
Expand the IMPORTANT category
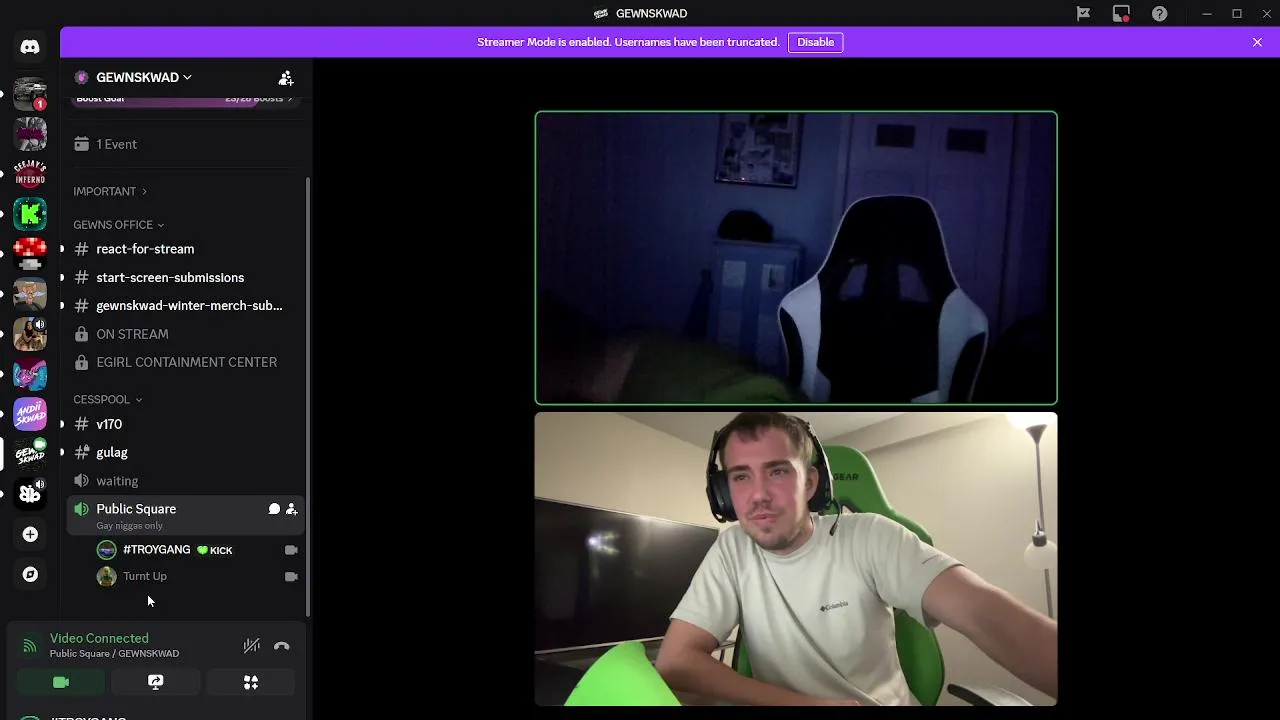pyautogui.click(x=110, y=191)
